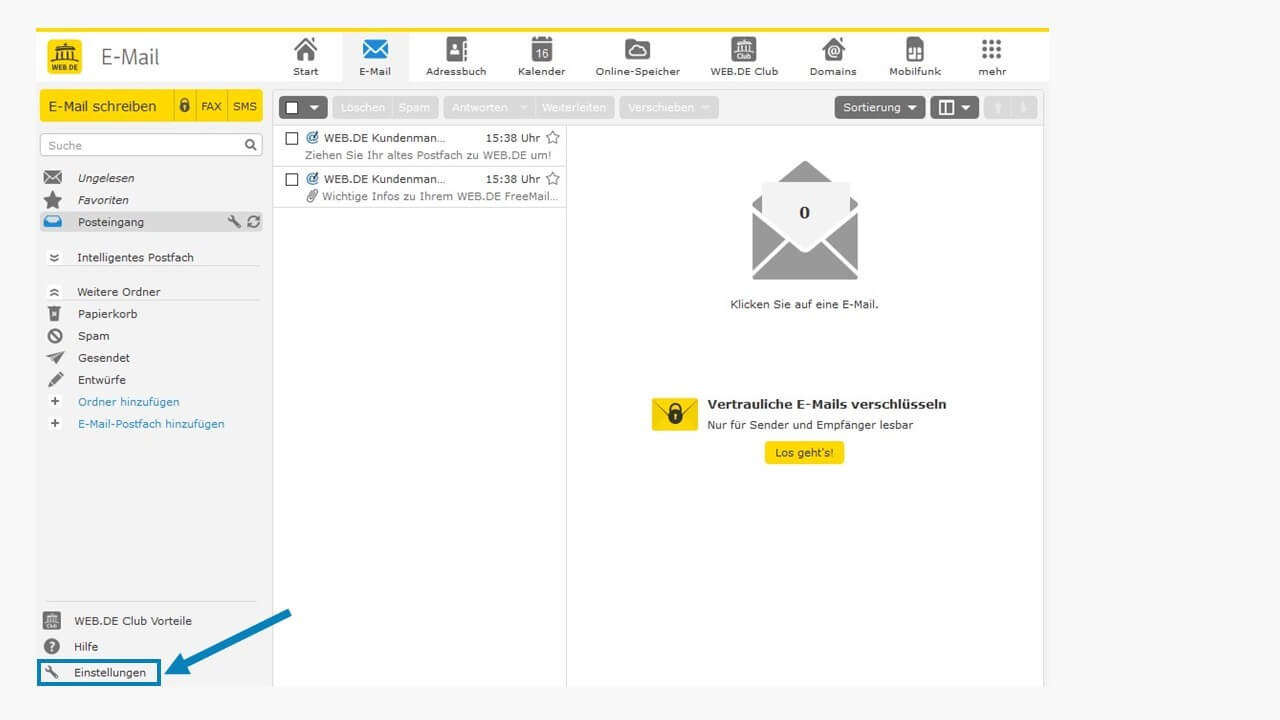Click the previous email up arrow
Viewport: 1280px width, 720px height.
[x=997, y=107]
